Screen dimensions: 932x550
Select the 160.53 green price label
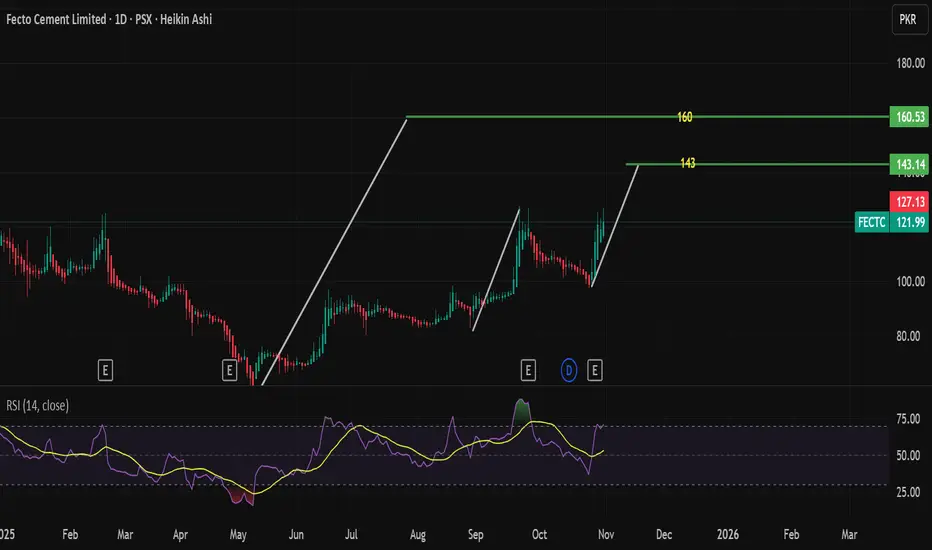coord(909,117)
